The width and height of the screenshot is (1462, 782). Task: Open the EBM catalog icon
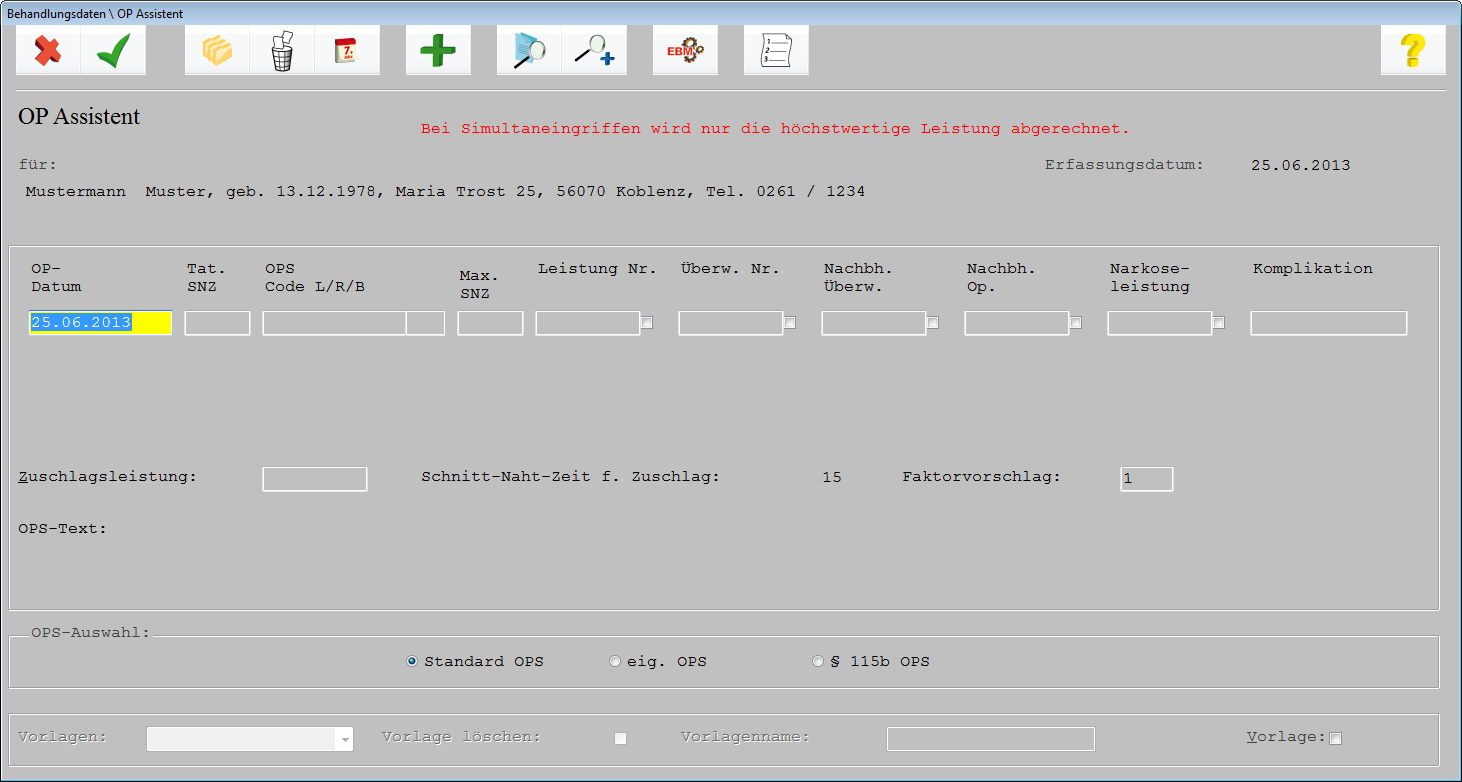tap(685, 50)
